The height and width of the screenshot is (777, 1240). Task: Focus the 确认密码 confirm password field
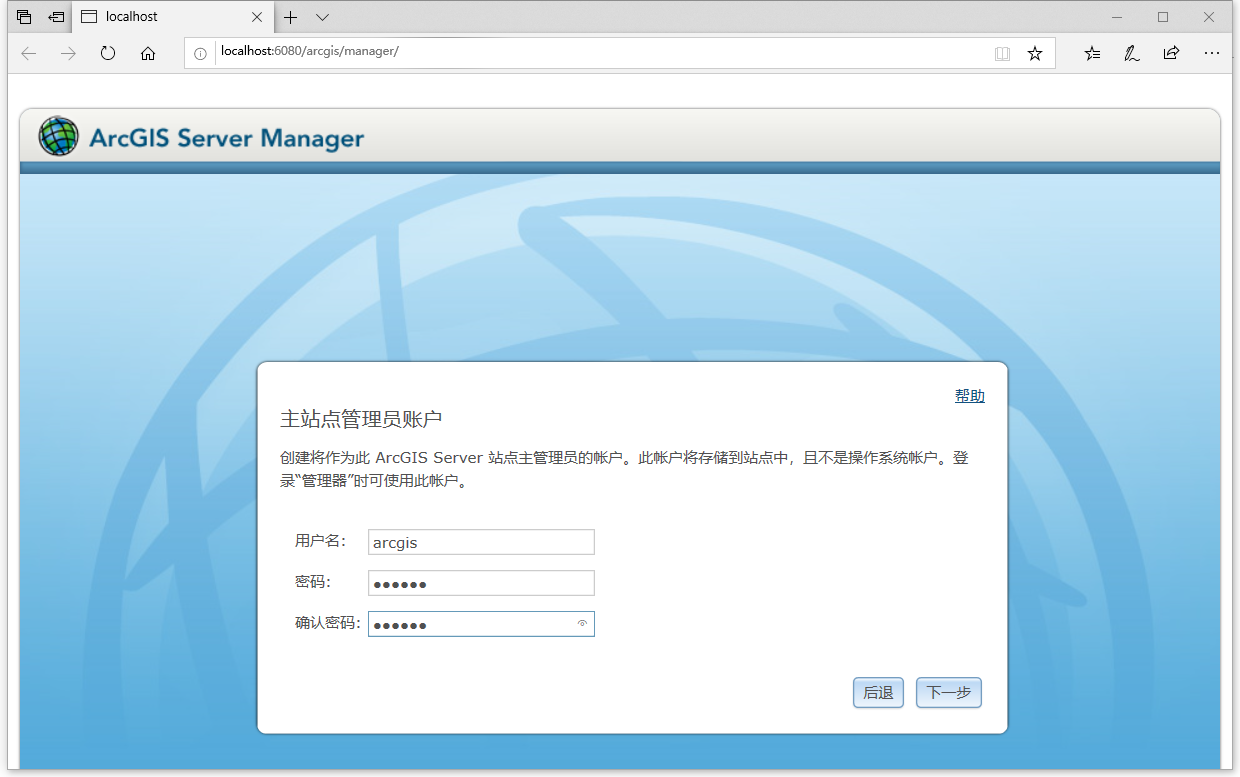481,624
